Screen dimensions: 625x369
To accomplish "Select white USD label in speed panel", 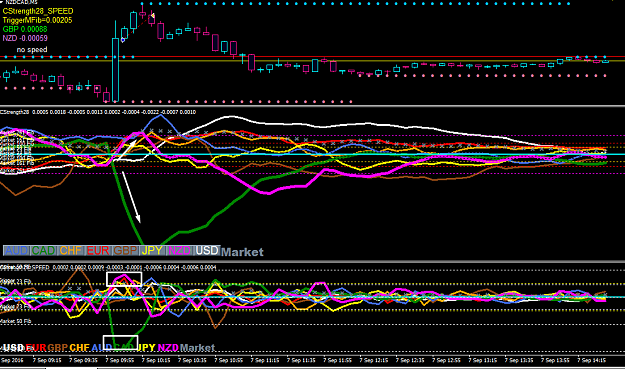I will point(14,348).
